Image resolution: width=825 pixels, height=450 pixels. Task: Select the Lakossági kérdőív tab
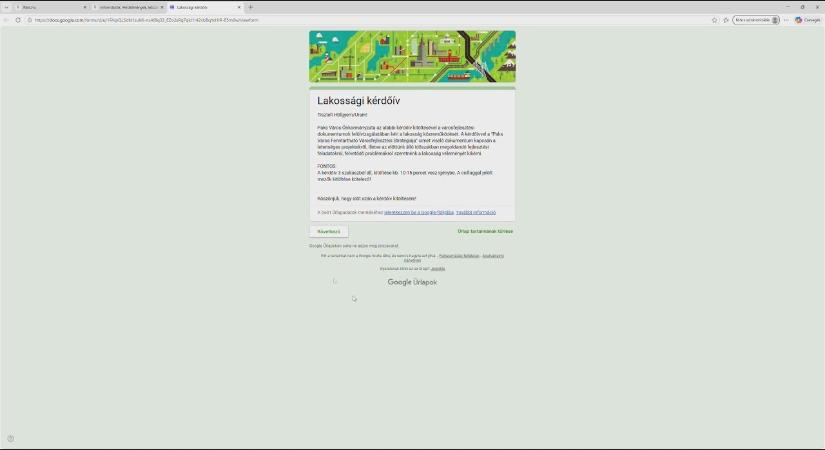205,7
